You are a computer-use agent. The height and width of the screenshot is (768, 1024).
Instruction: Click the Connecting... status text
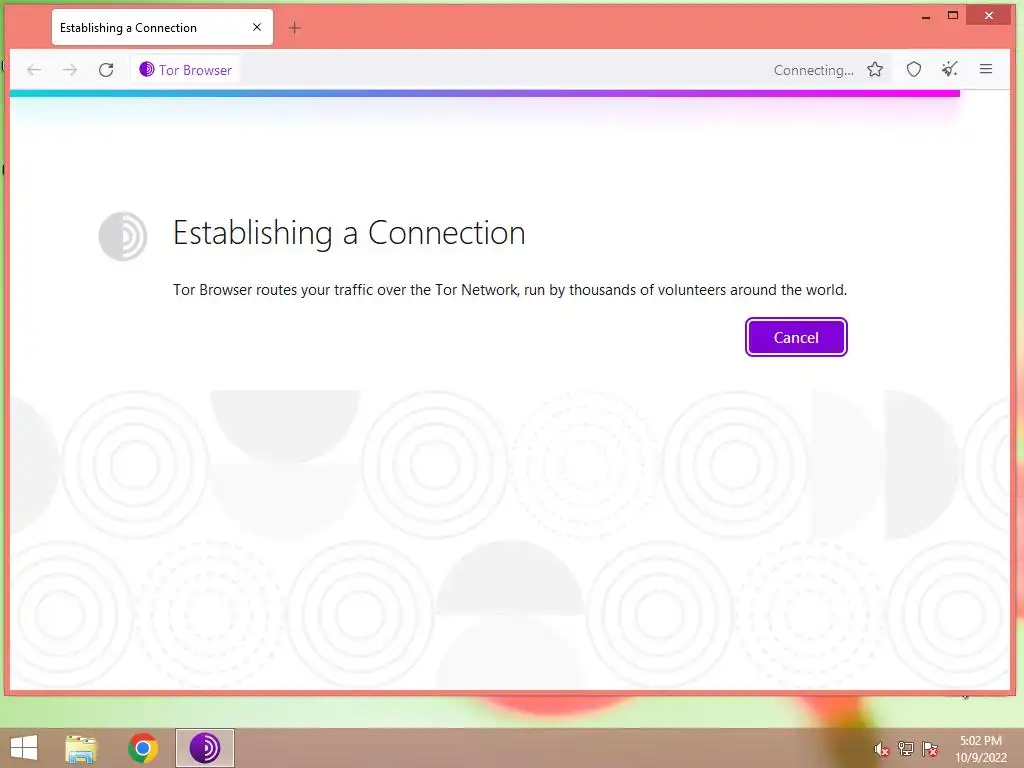click(x=814, y=71)
